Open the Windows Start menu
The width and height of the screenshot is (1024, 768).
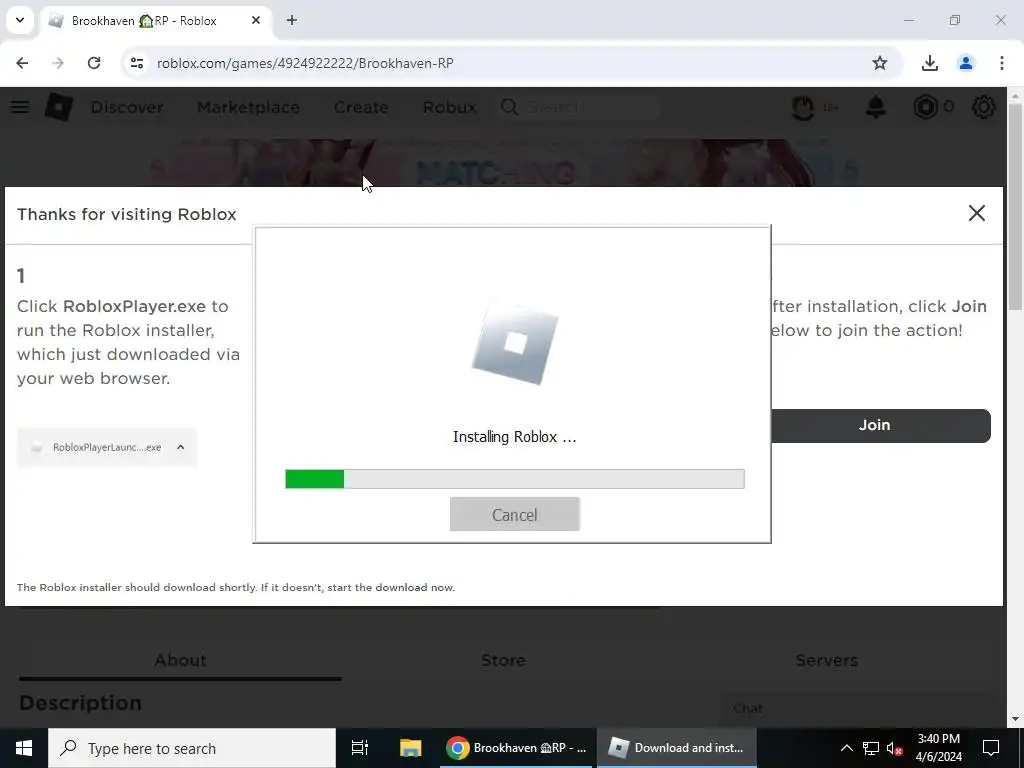pos(24,748)
